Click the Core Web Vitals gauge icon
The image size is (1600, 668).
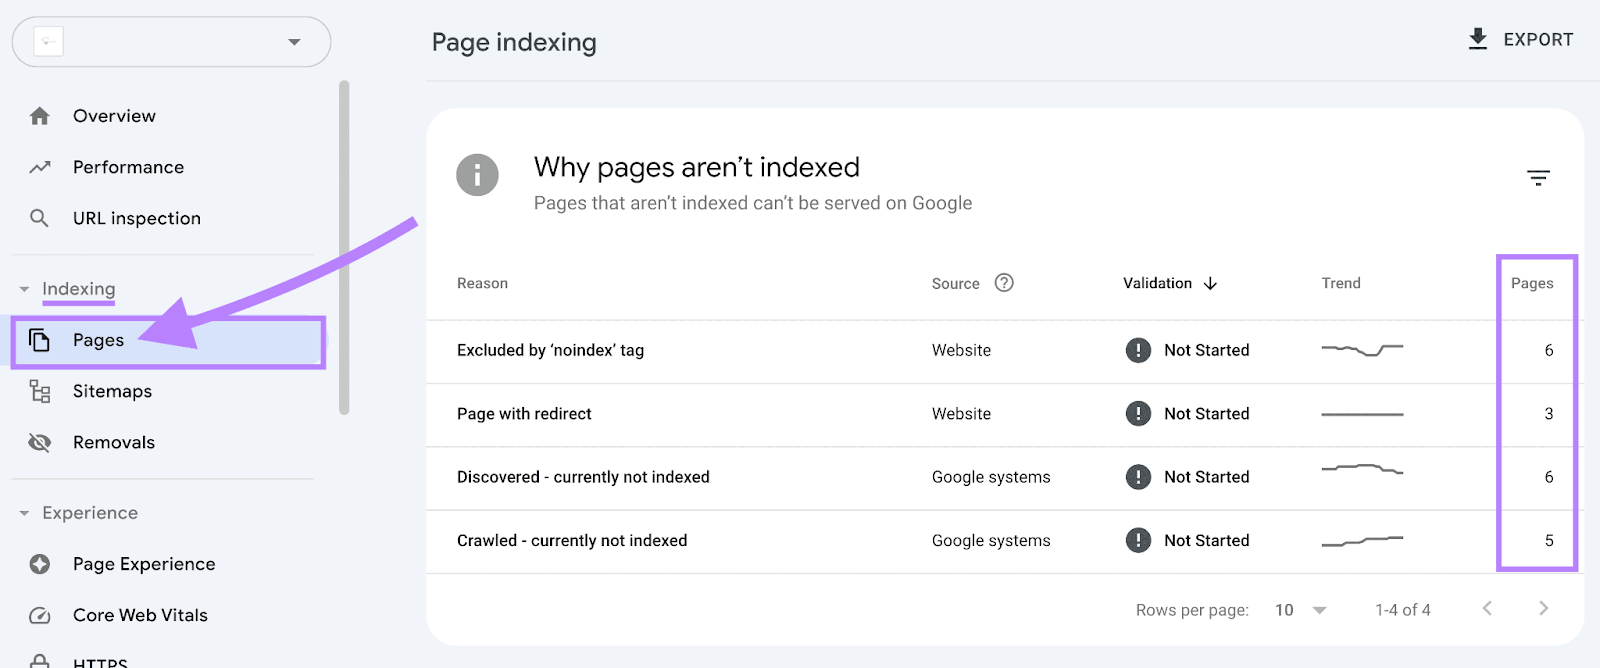tap(40, 615)
